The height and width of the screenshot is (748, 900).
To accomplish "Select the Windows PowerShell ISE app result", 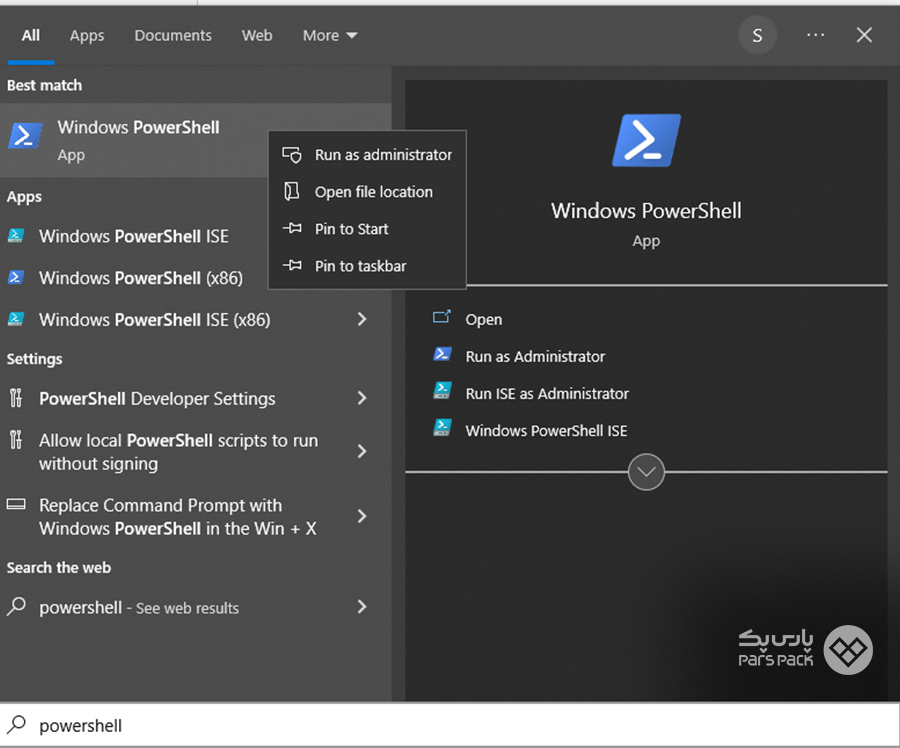I will coord(134,236).
